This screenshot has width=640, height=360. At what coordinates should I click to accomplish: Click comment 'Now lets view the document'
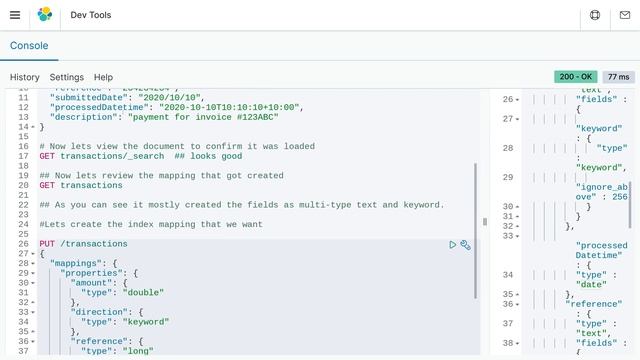[177, 147]
